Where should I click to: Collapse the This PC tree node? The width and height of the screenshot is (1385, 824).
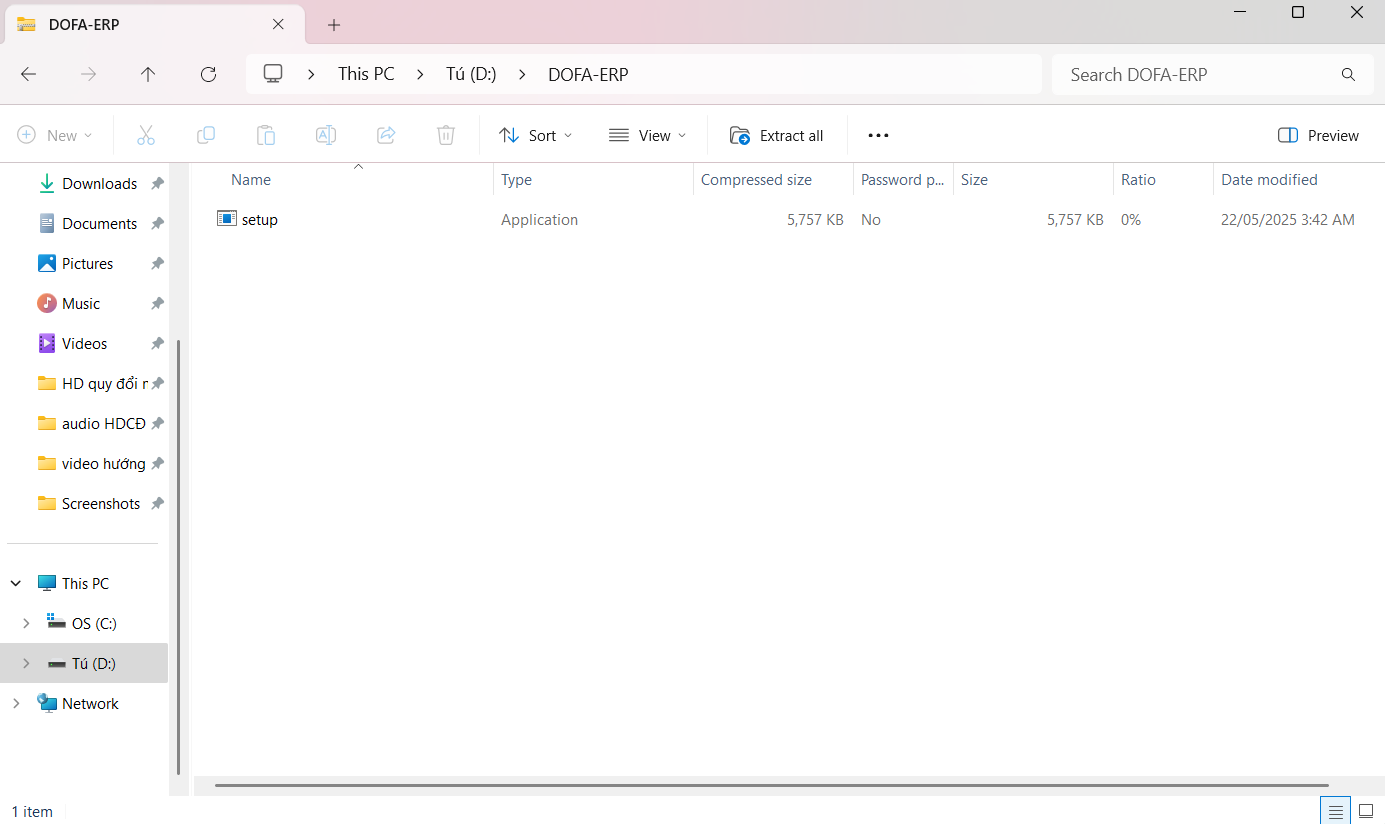(x=16, y=583)
